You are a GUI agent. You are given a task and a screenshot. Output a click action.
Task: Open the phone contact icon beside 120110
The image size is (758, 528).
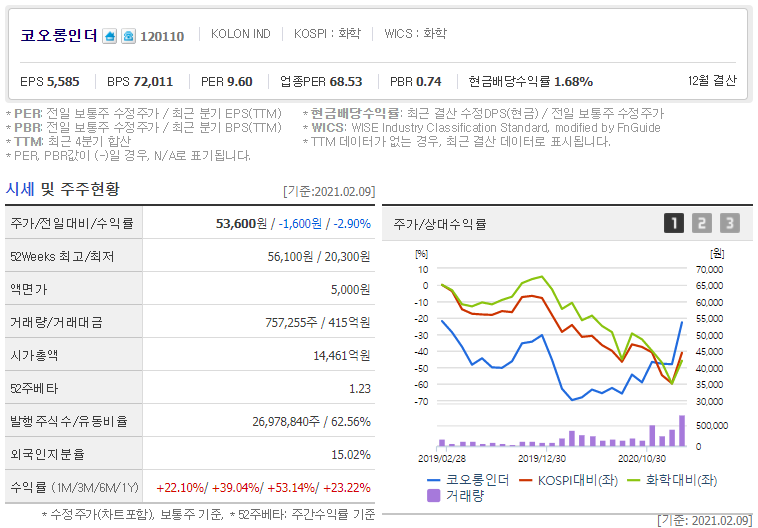click(128, 36)
